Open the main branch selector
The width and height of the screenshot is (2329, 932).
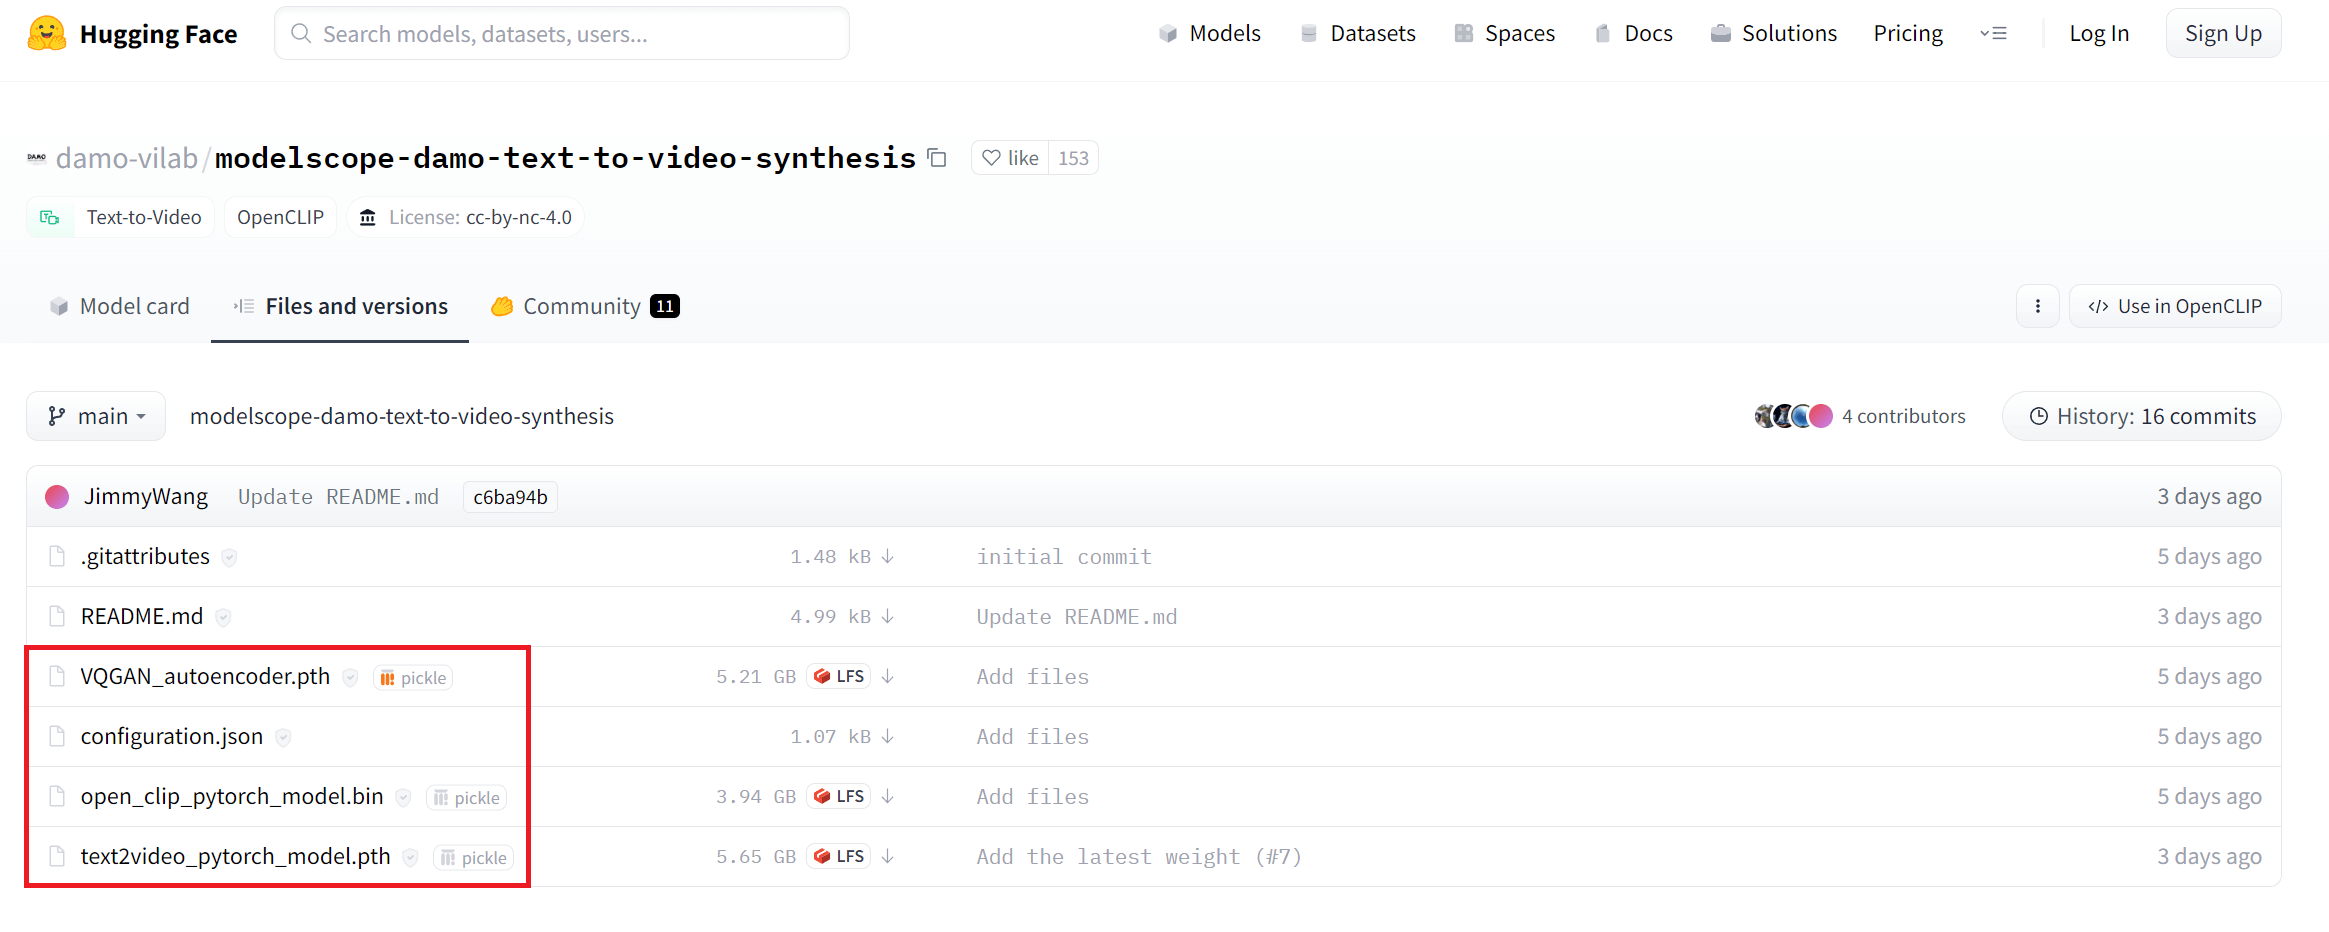(95, 415)
